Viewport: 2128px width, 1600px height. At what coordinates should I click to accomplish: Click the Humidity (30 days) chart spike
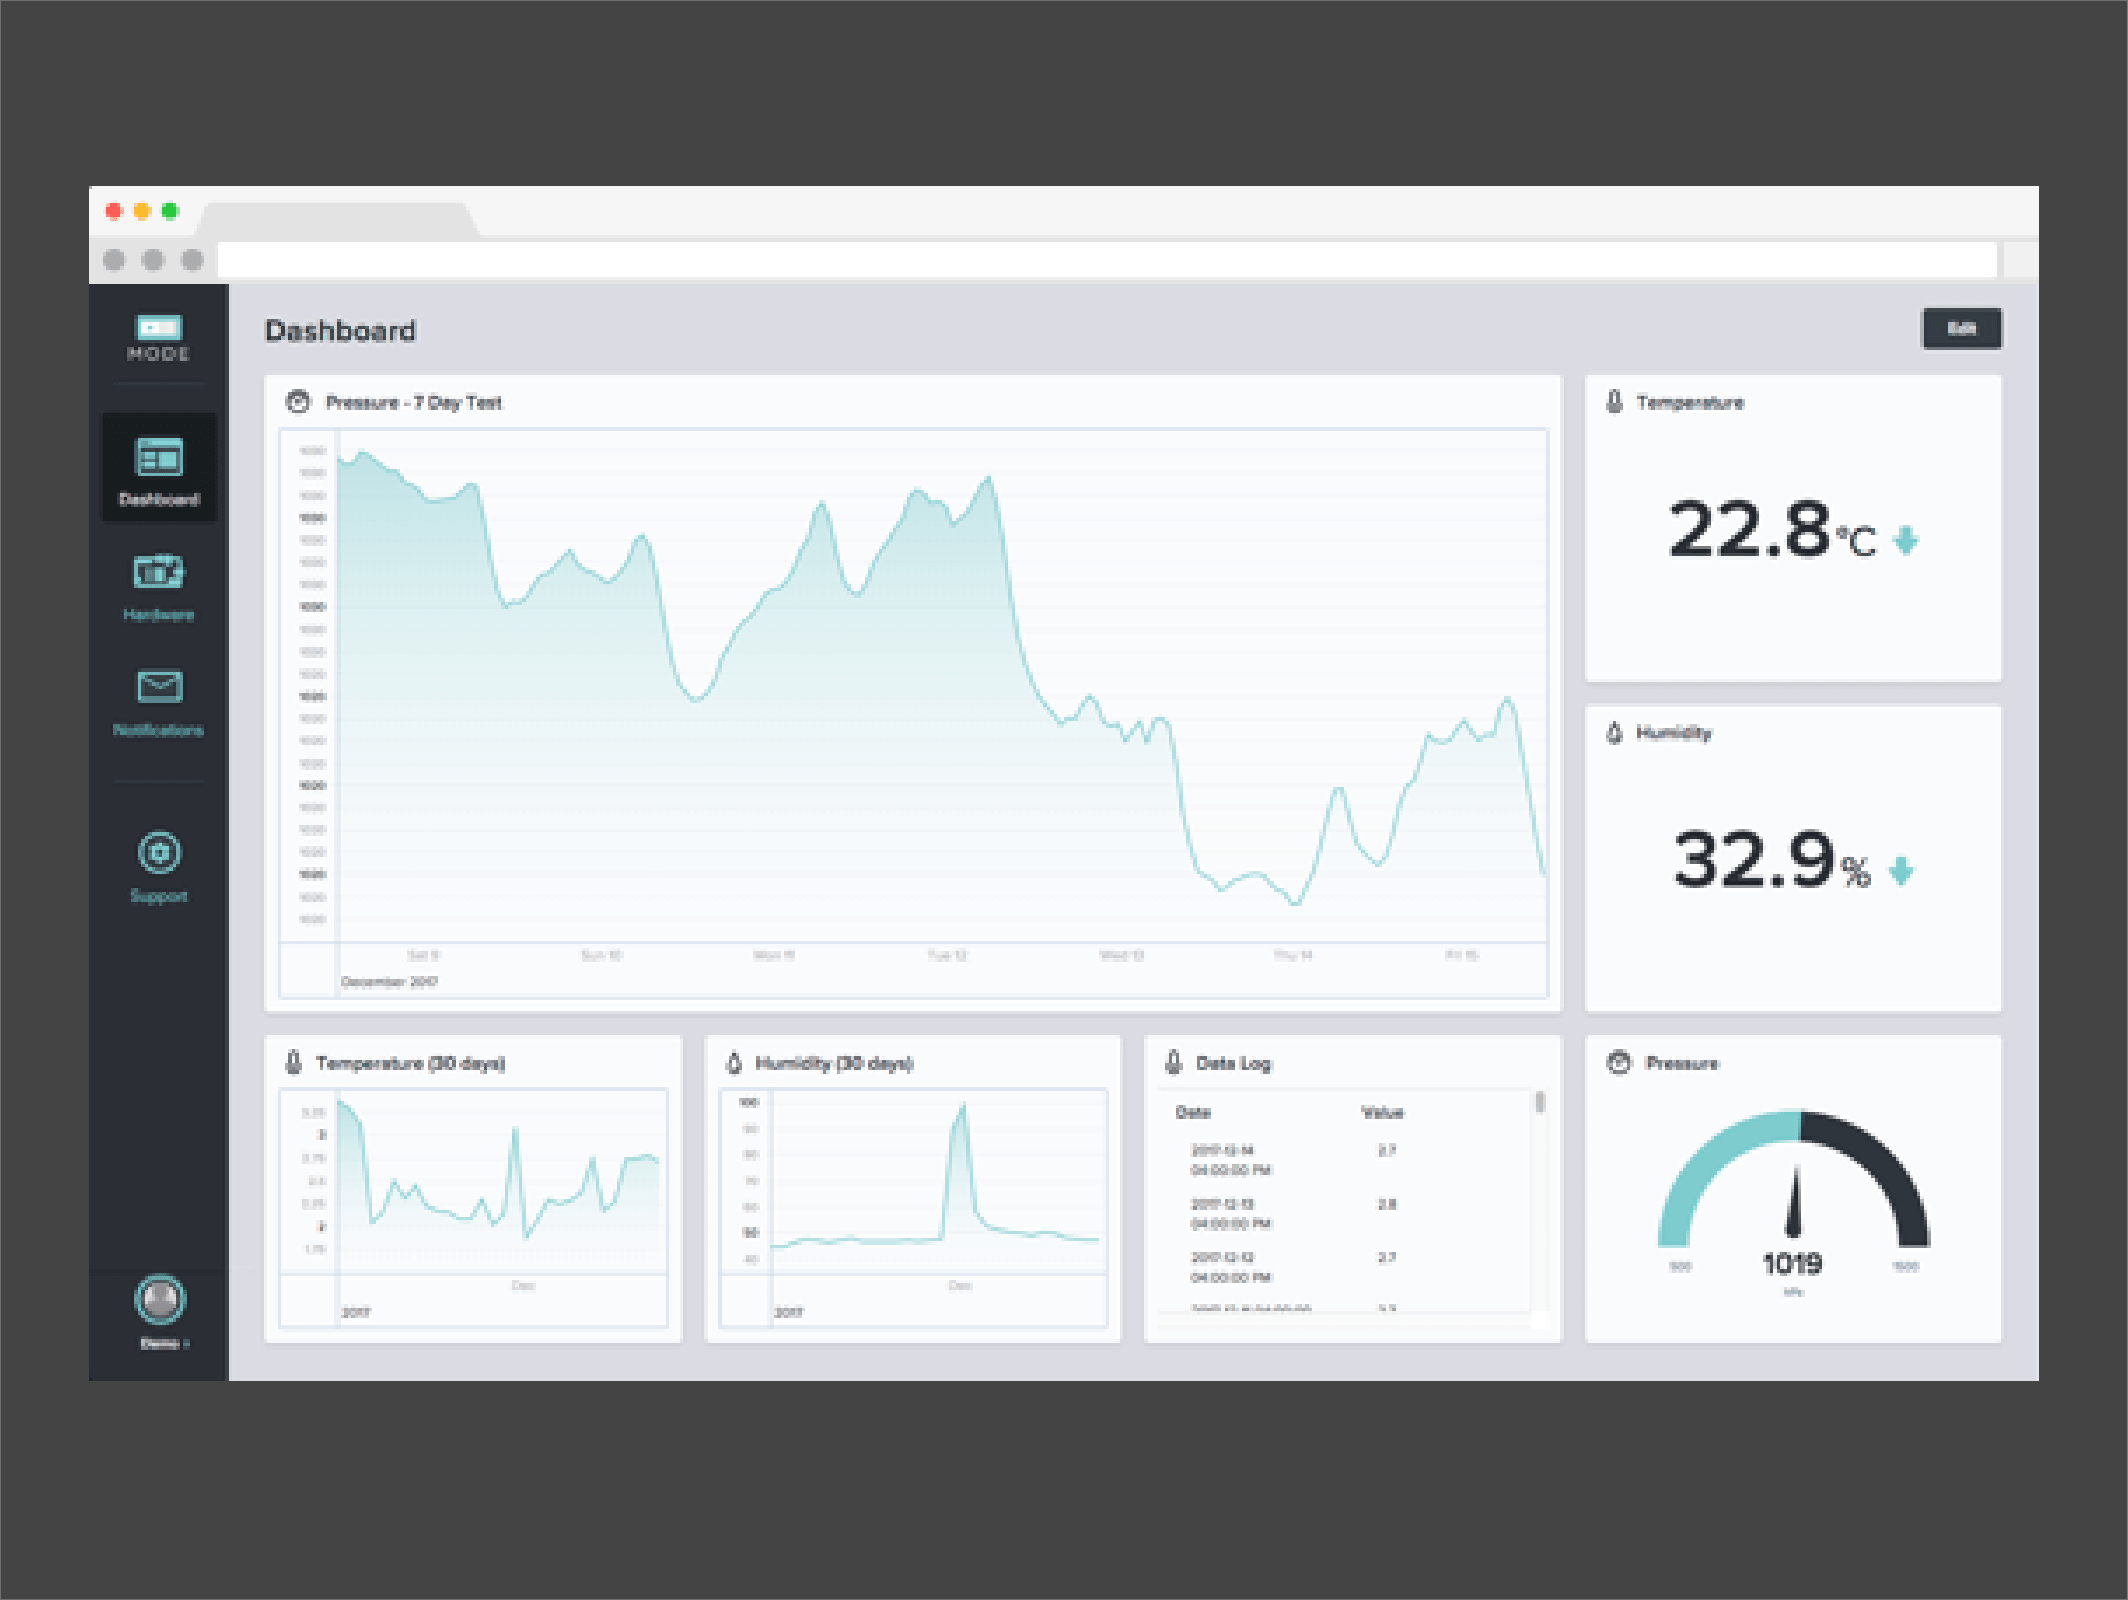tap(961, 1140)
